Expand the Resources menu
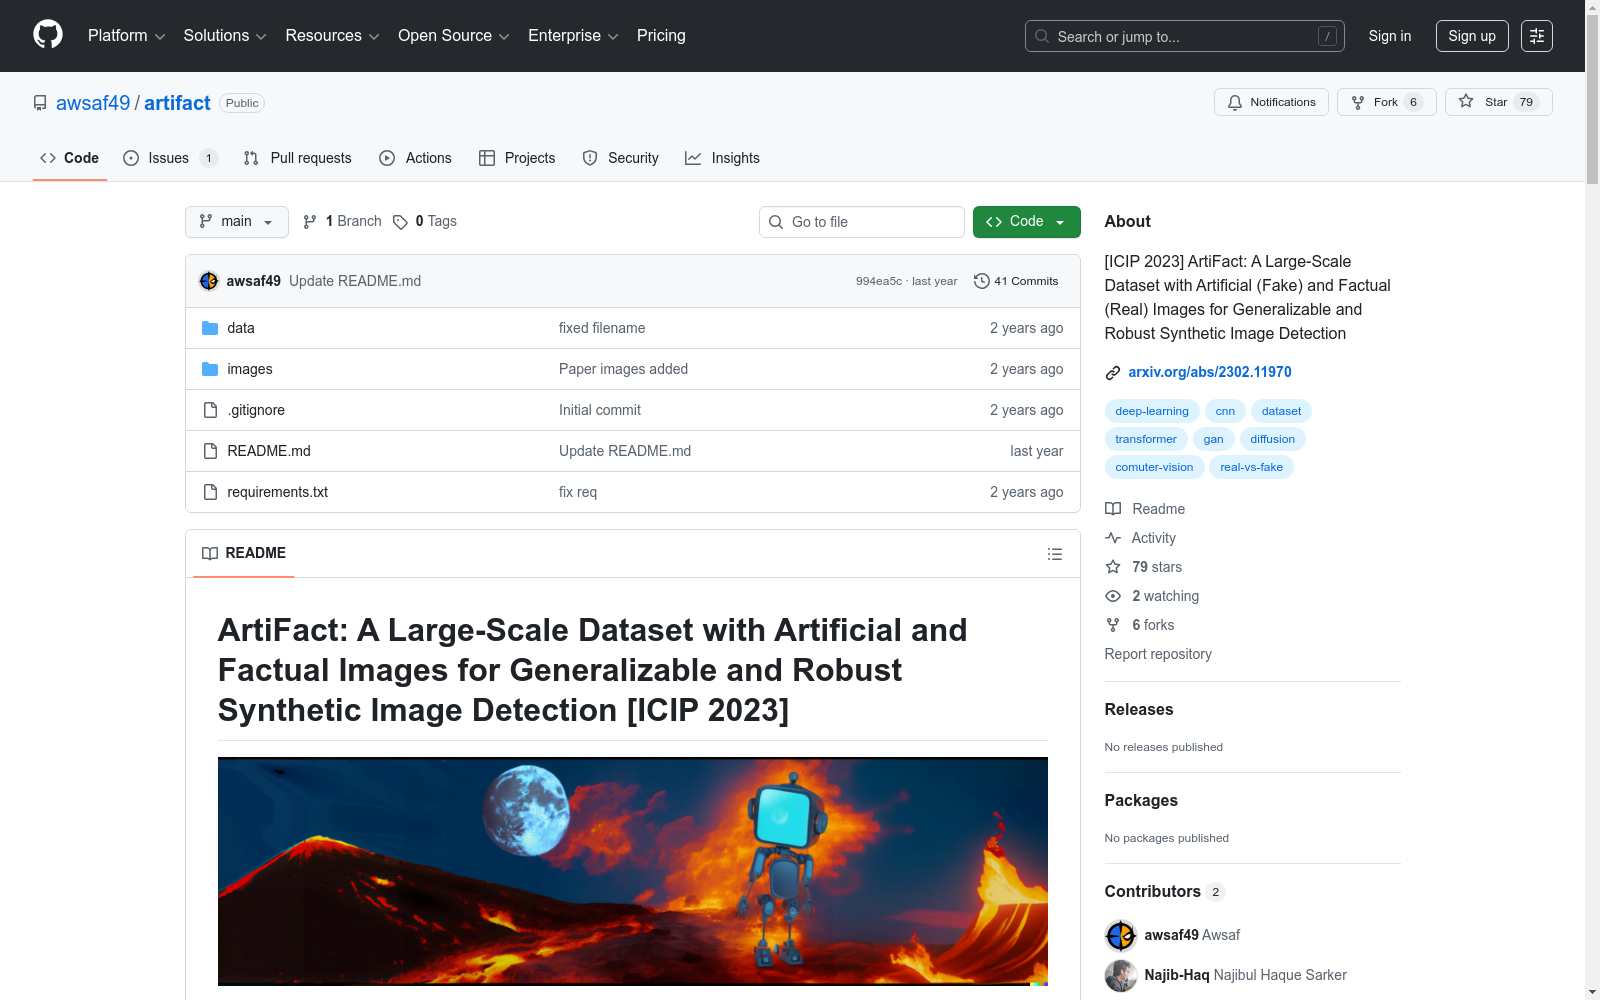 tap(332, 36)
